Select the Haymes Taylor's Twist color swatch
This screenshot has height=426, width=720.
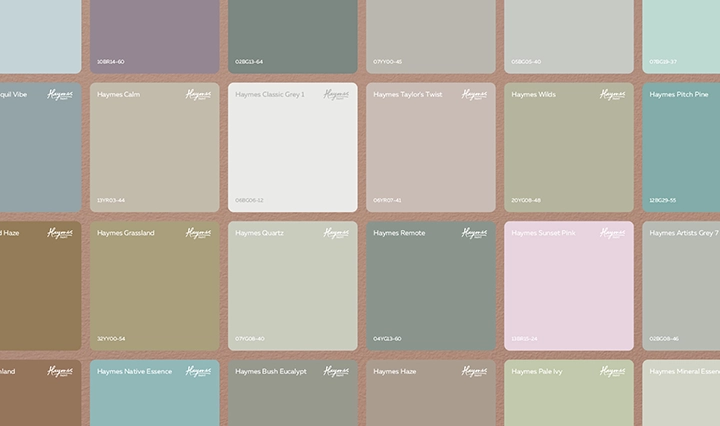[430, 150]
